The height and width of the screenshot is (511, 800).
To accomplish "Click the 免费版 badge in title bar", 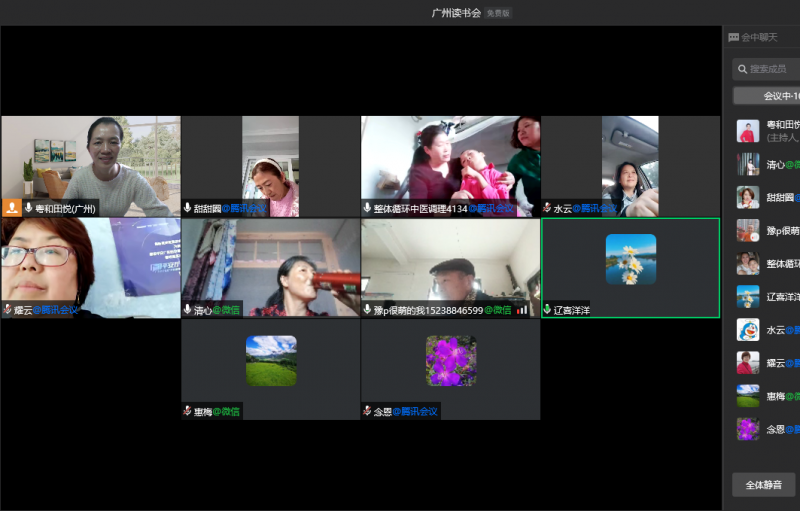I will tap(498, 13).
